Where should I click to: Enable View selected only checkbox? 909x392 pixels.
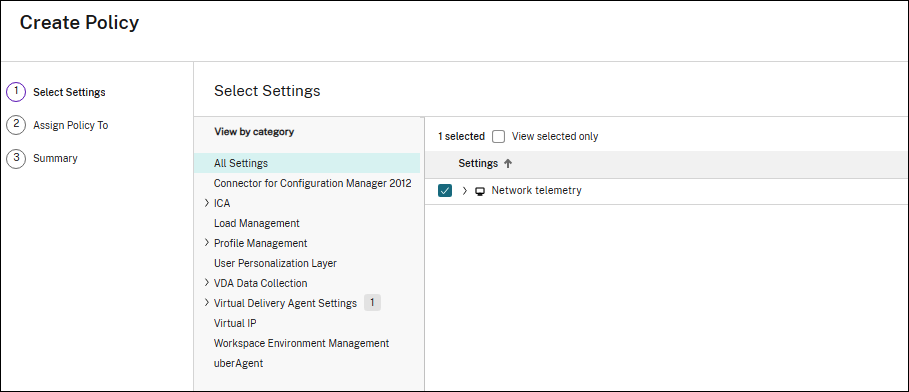(499, 137)
